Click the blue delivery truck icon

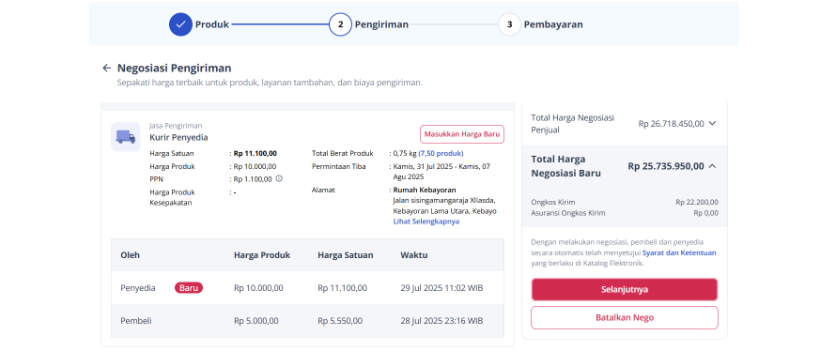(125, 137)
